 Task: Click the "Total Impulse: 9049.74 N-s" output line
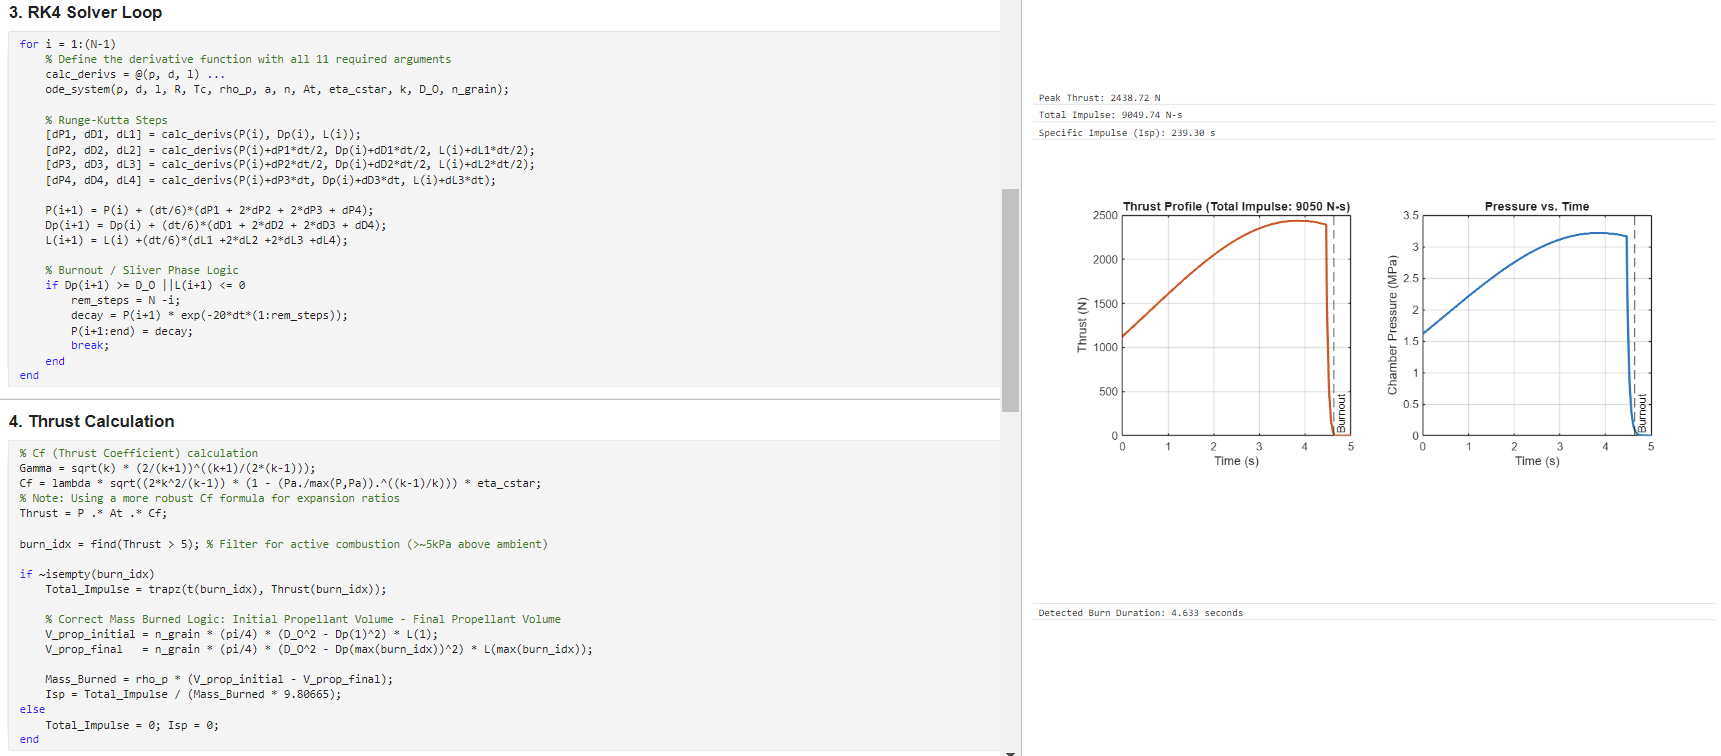[x=1110, y=115]
